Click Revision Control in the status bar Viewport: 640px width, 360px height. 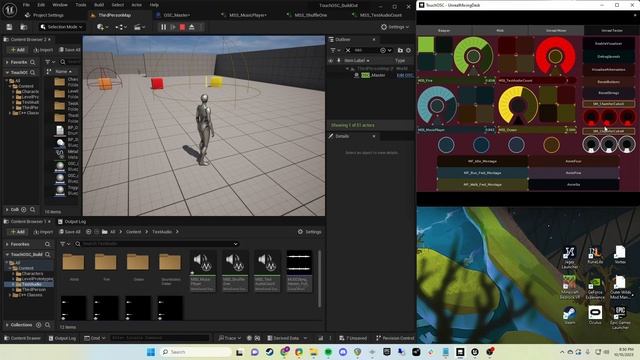pos(395,338)
